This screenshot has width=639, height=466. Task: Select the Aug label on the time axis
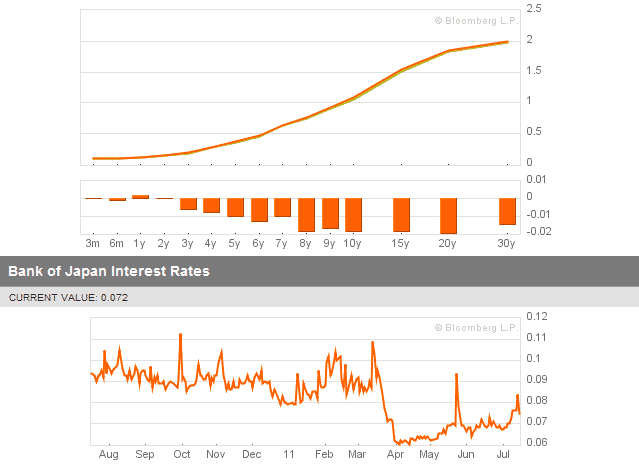coord(109,453)
